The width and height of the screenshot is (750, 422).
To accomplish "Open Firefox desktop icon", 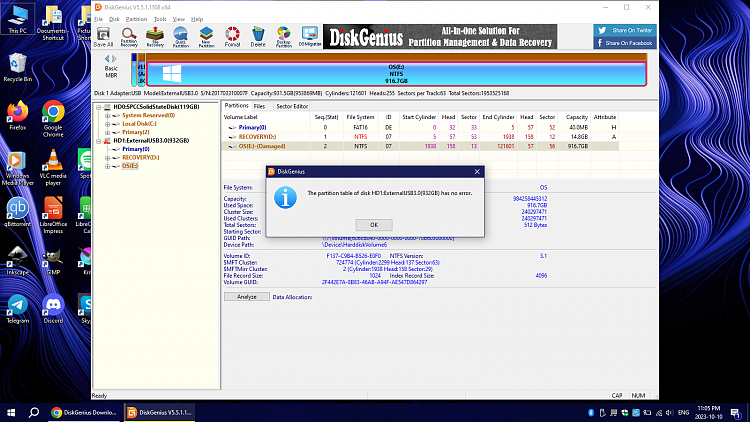I will [18, 115].
